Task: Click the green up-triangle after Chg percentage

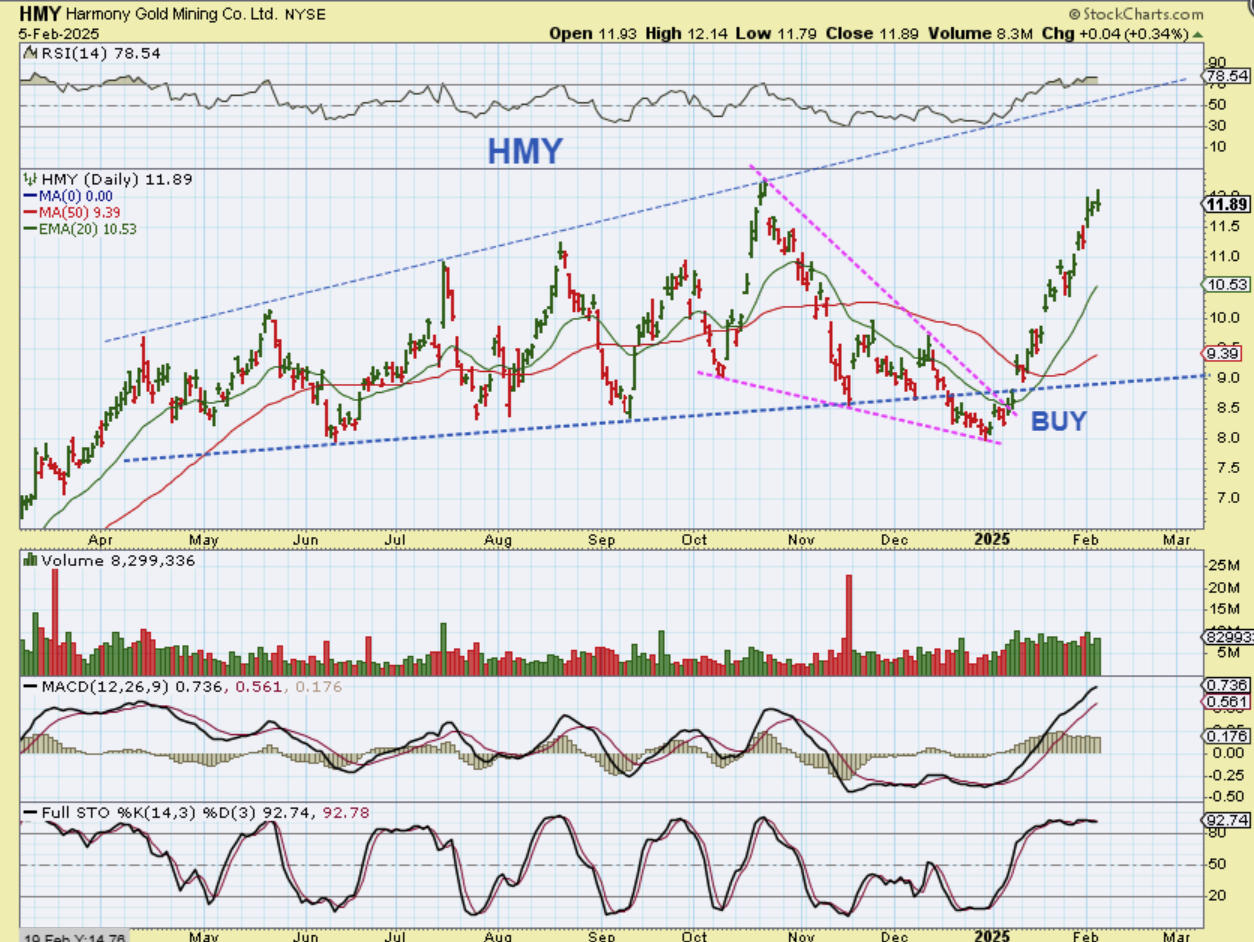Action: click(1196, 33)
